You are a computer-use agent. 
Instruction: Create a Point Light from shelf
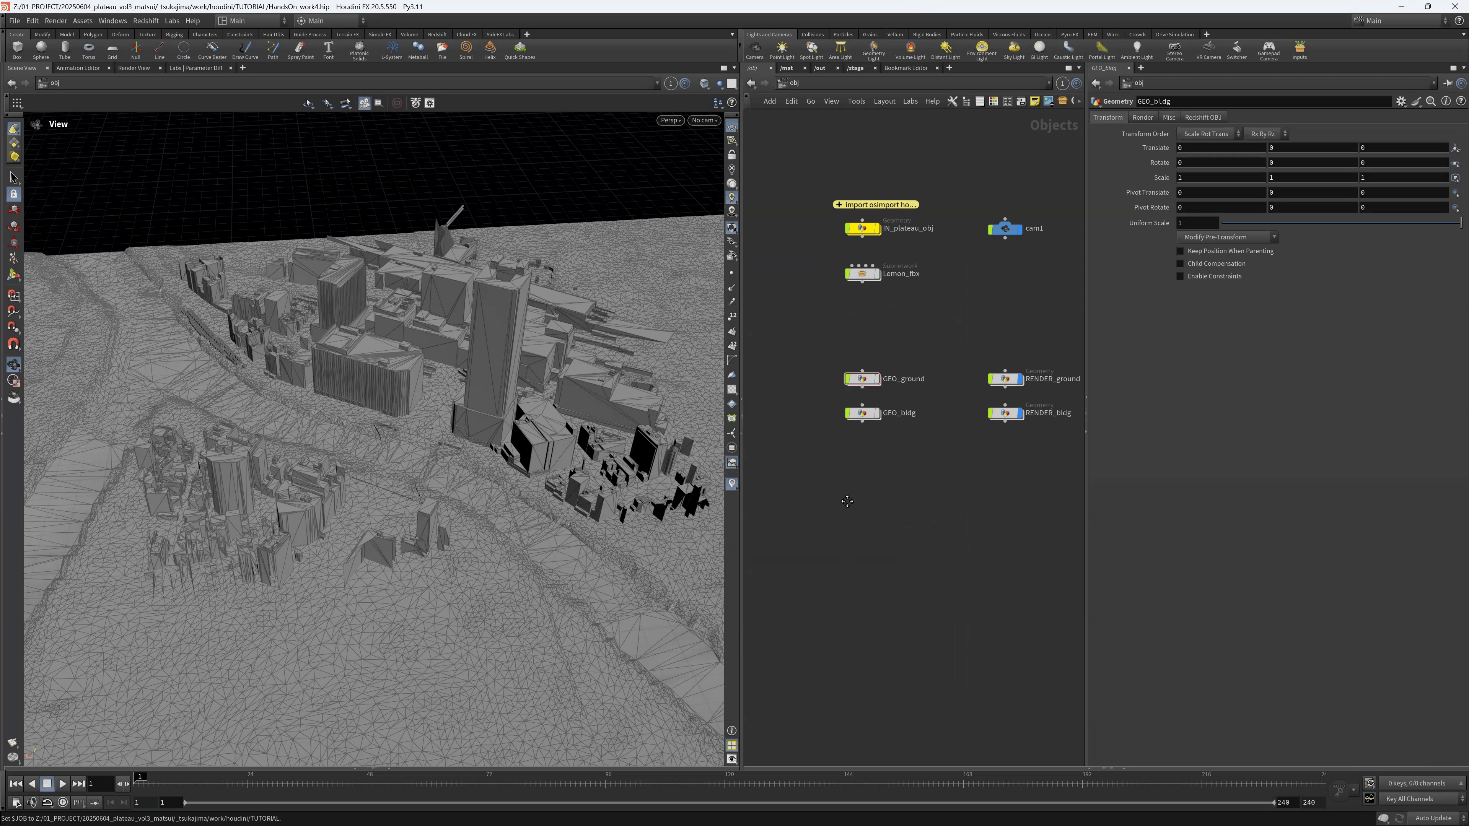pyautogui.click(x=782, y=48)
